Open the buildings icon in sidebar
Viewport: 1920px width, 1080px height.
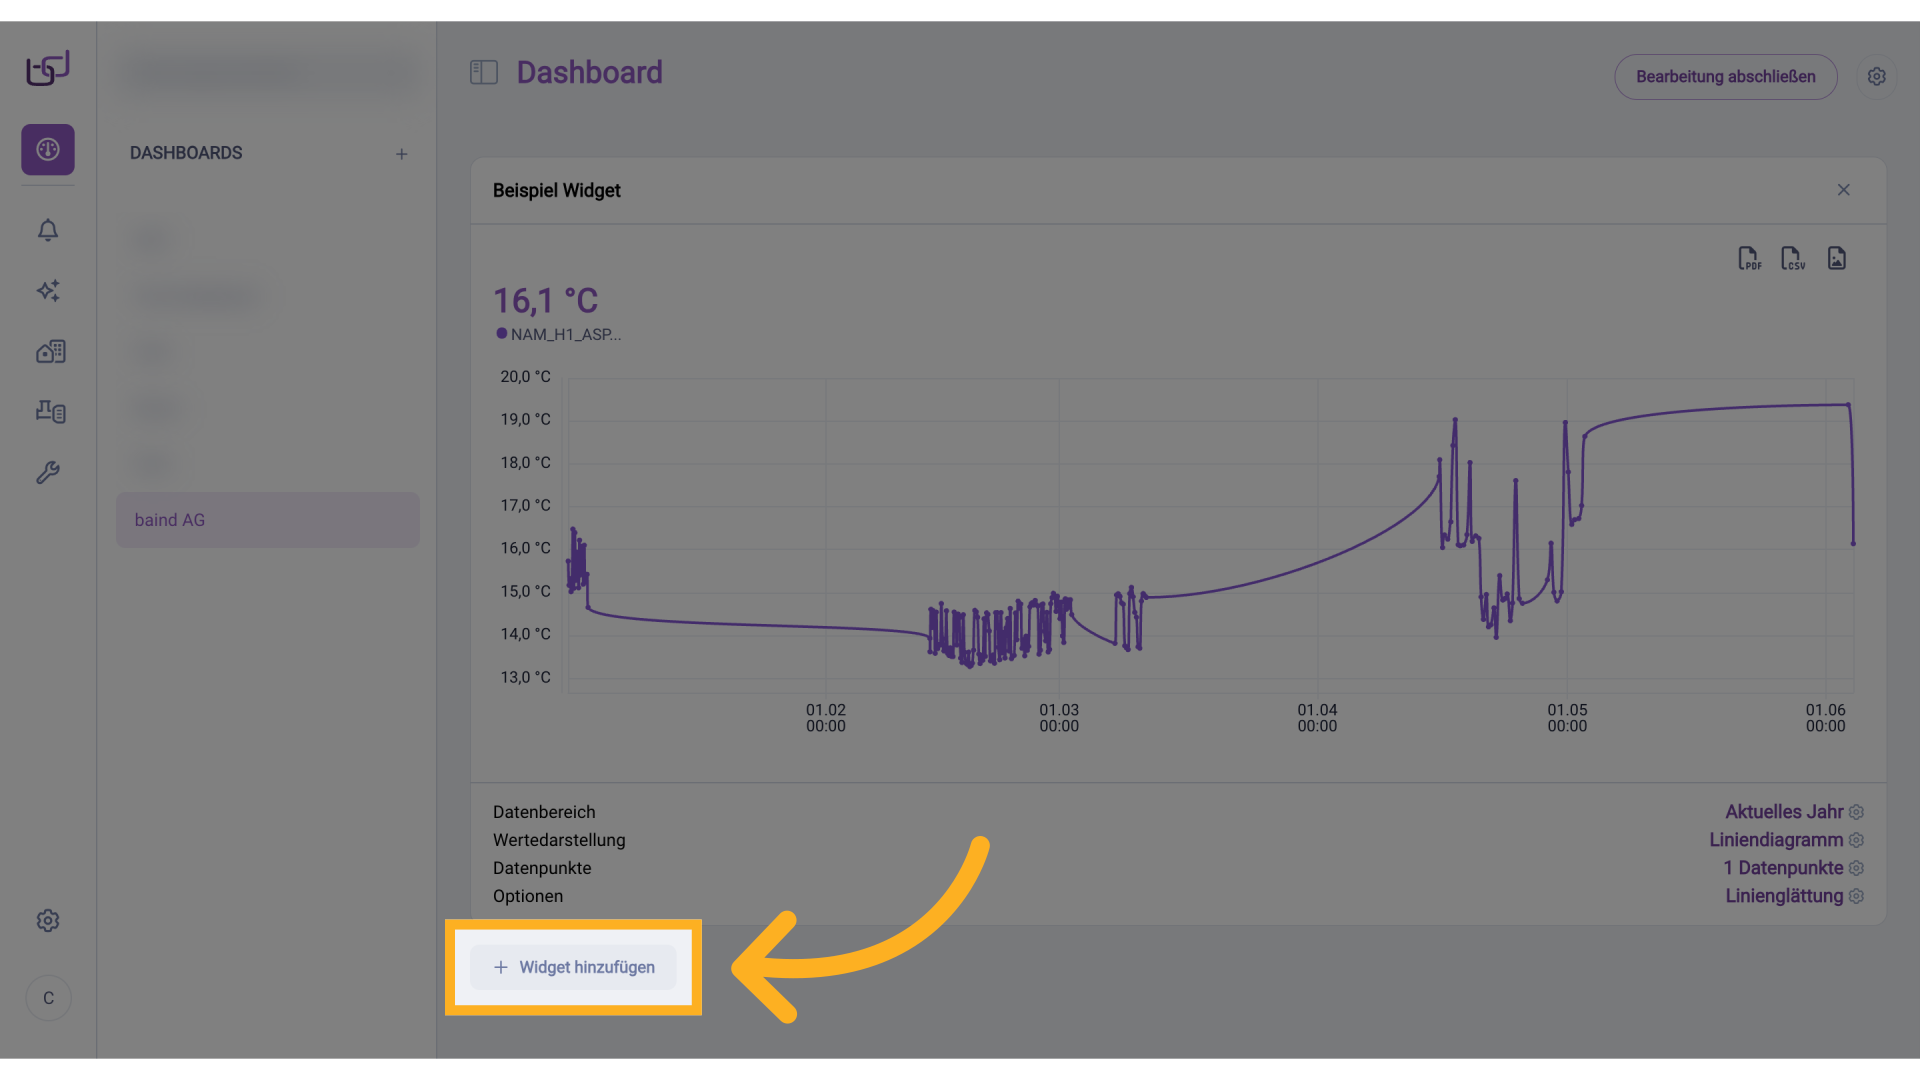[50, 352]
